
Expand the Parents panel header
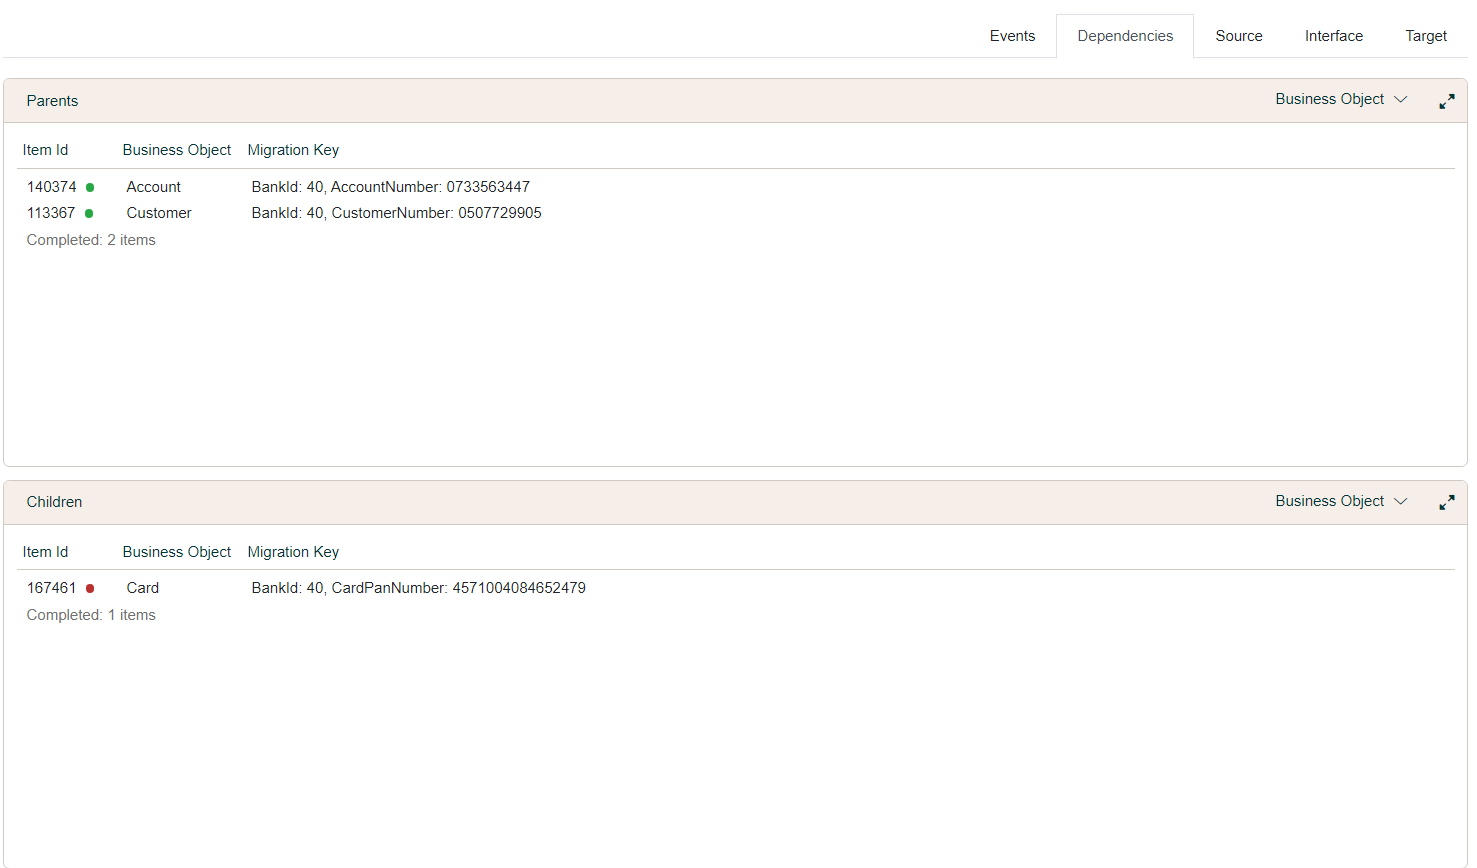pyautogui.click(x=52, y=101)
